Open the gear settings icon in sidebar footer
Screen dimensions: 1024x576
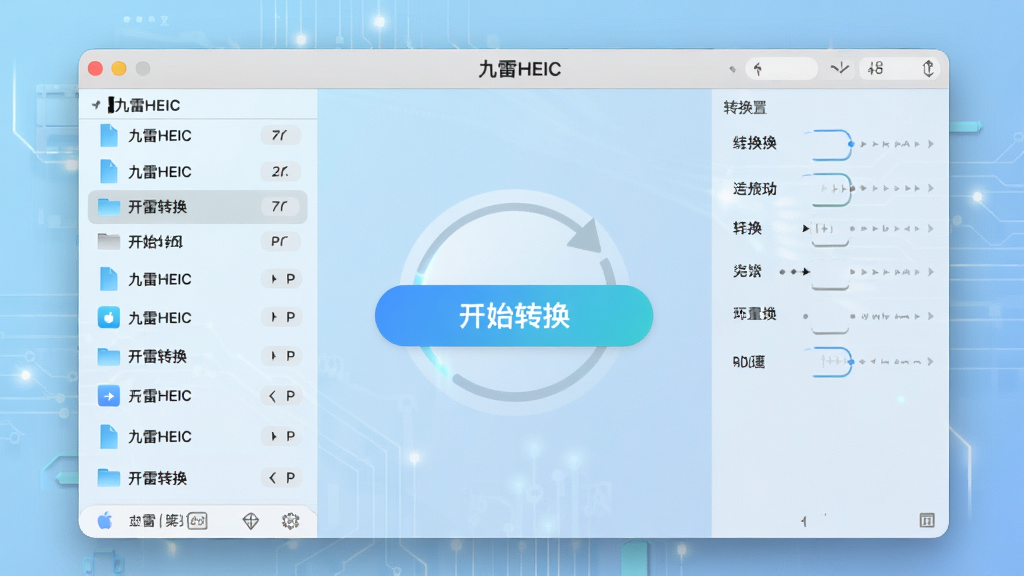point(290,520)
